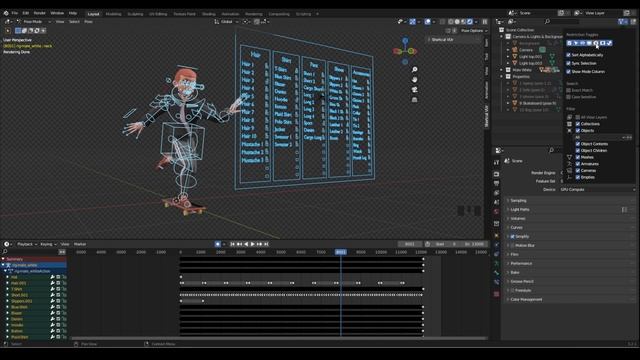Toggle the Simplify checkbox
This screenshot has width=640, height=360.
tap(513, 236)
